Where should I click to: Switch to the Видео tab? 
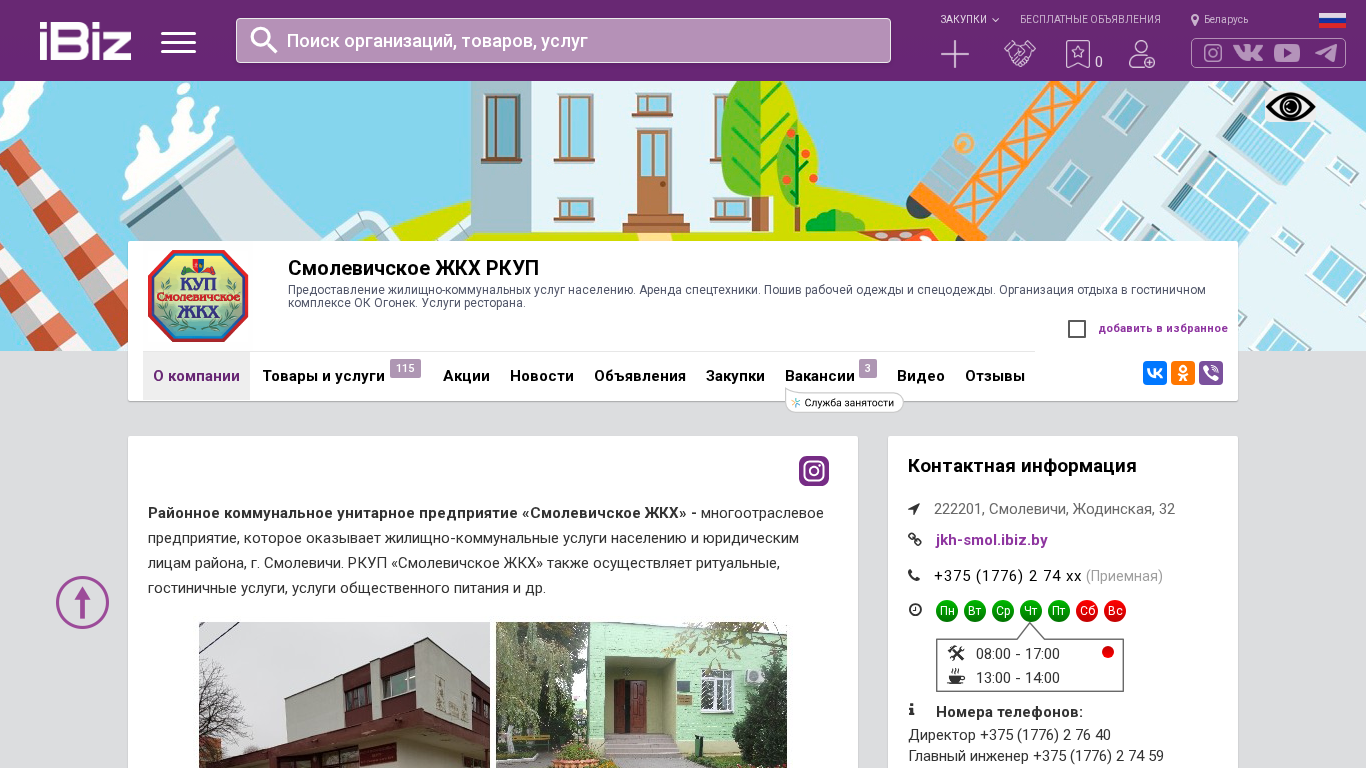(x=921, y=376)
